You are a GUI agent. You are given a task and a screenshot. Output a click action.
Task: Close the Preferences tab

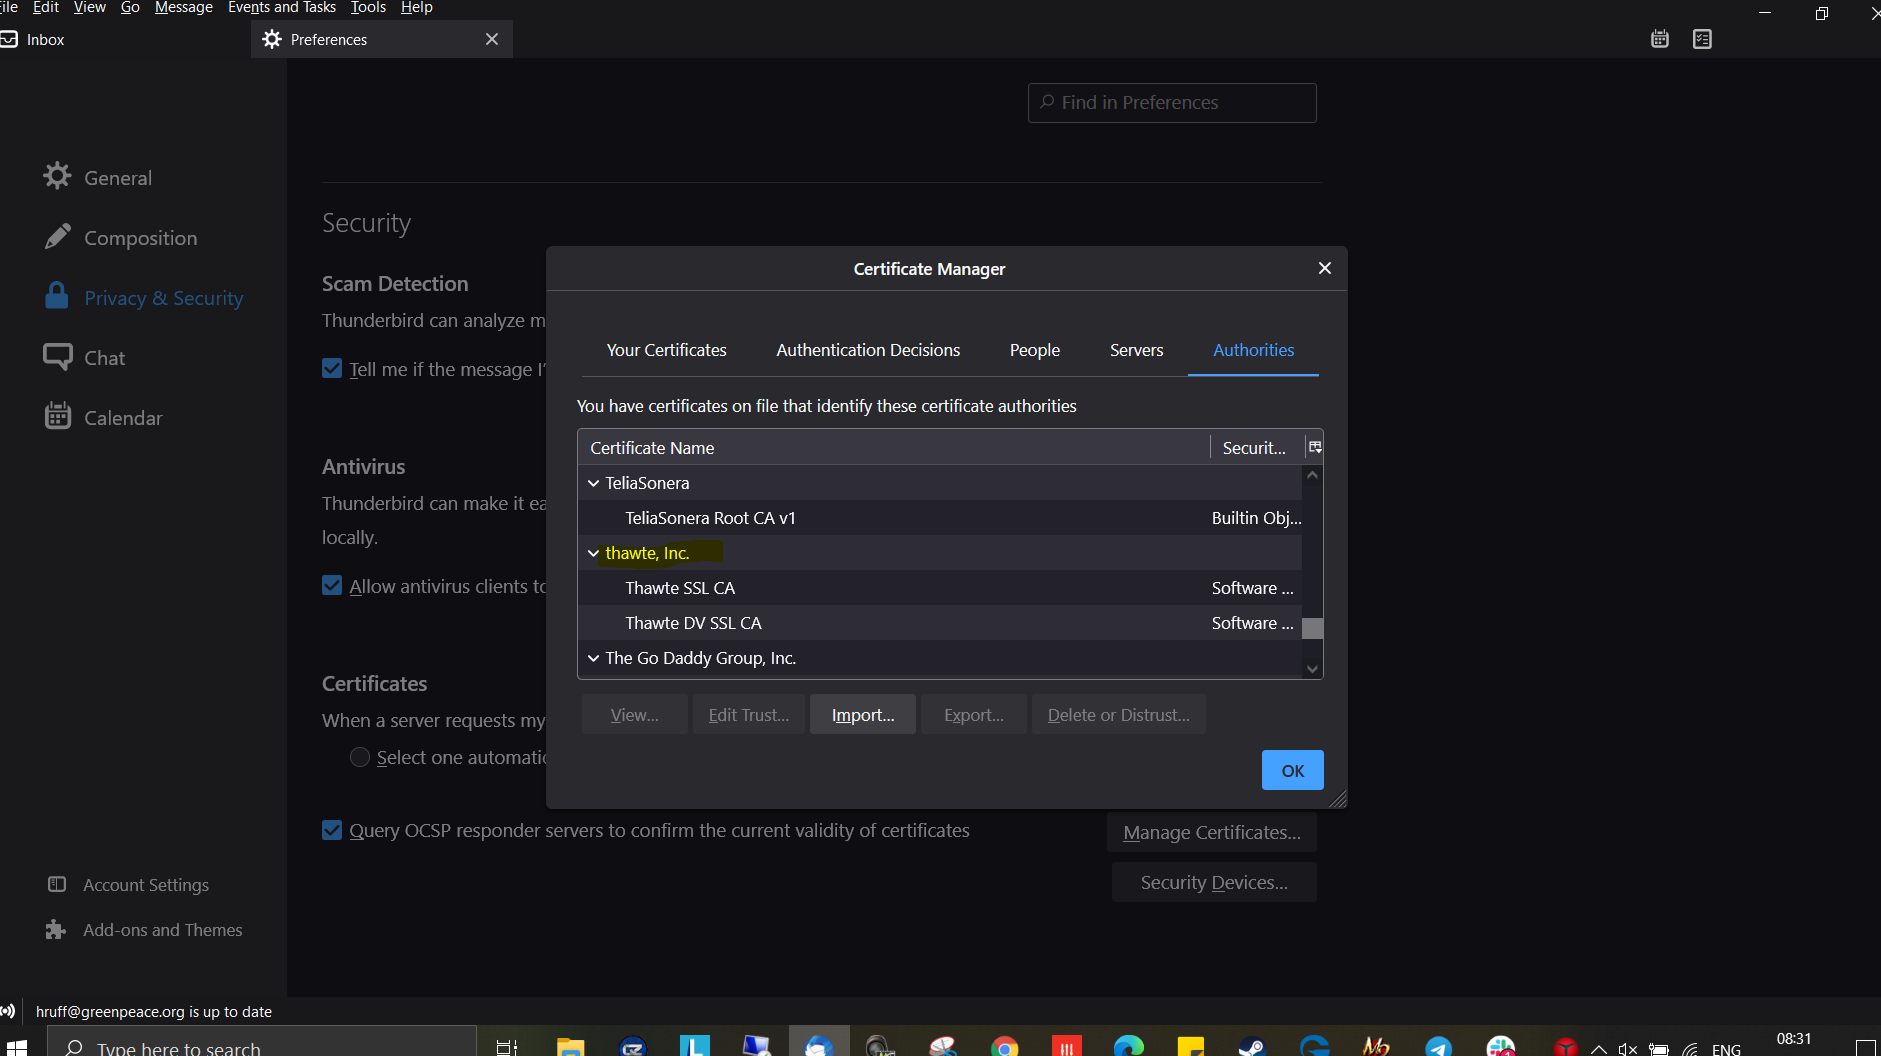click(492, 39)
